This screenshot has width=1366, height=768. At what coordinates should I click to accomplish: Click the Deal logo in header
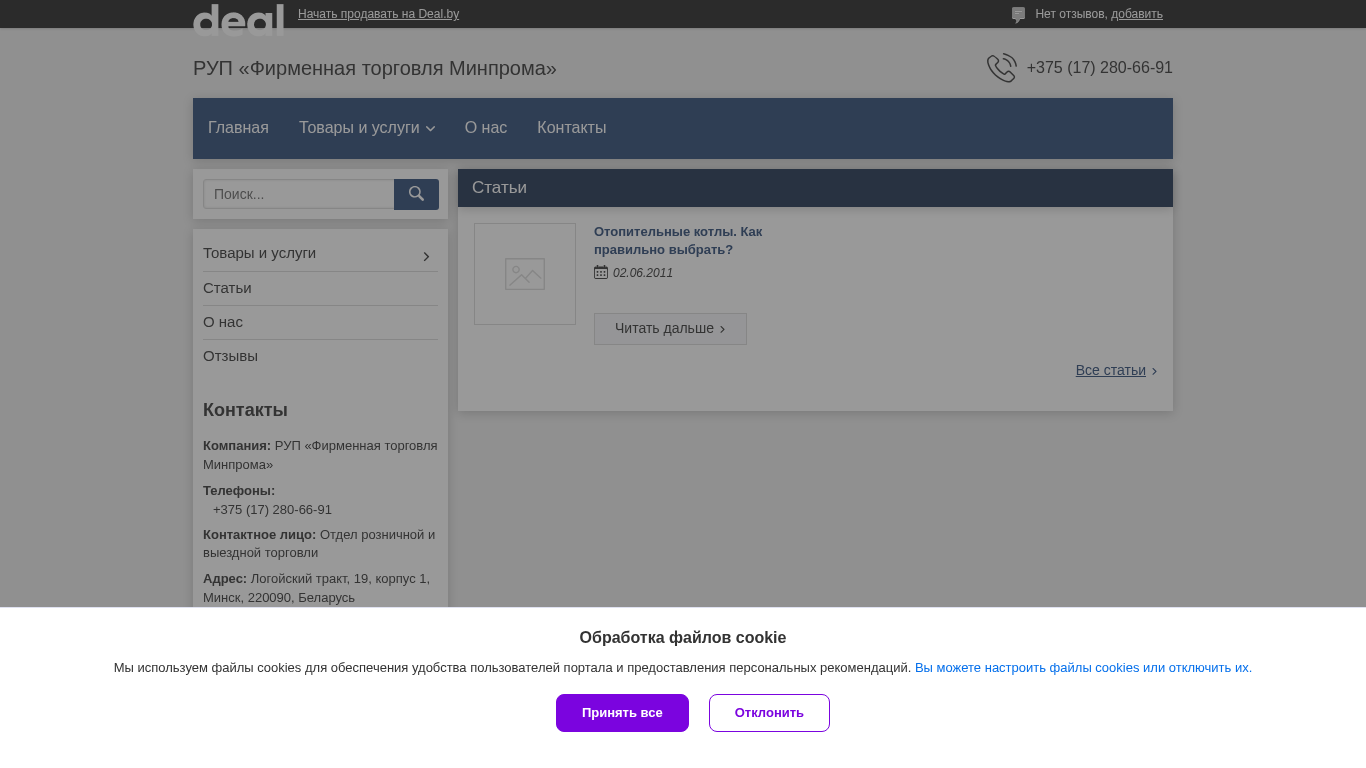click(x=238, y=19)
